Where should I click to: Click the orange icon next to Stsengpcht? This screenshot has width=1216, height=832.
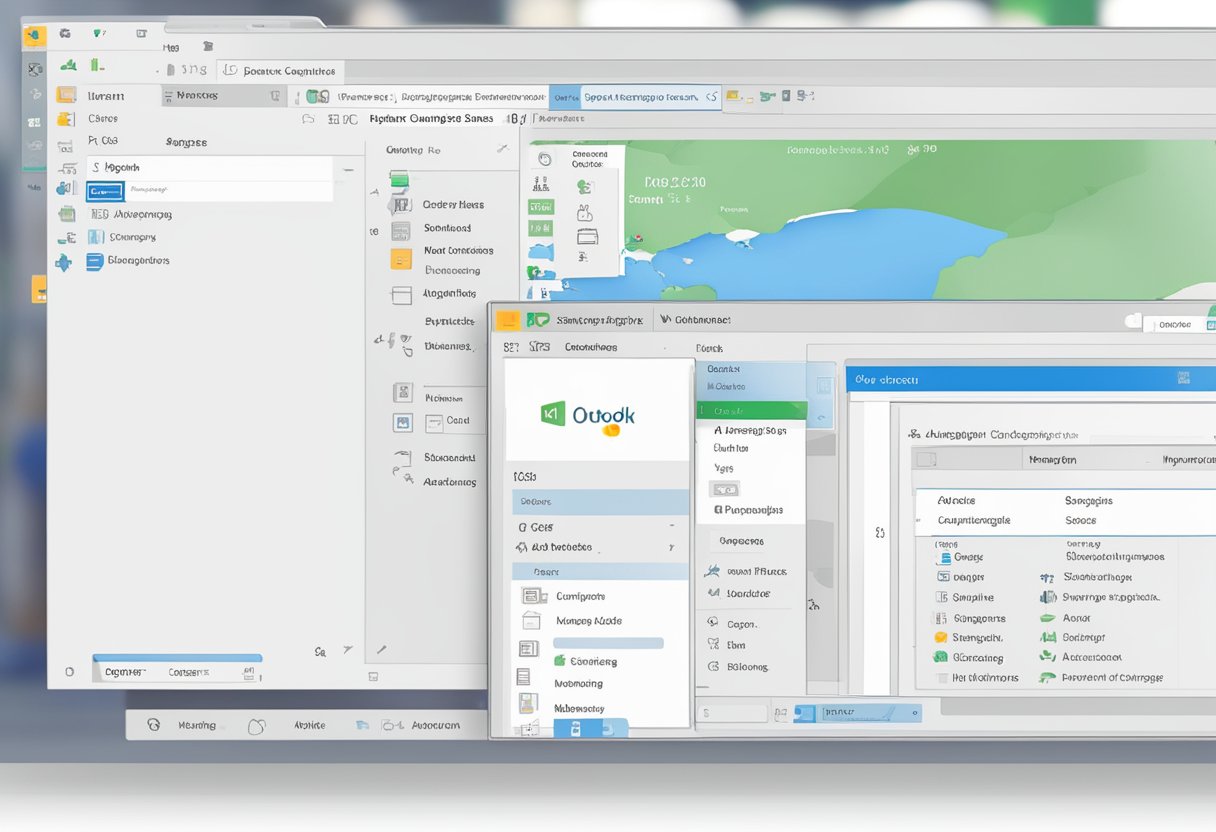coord(940,638)
